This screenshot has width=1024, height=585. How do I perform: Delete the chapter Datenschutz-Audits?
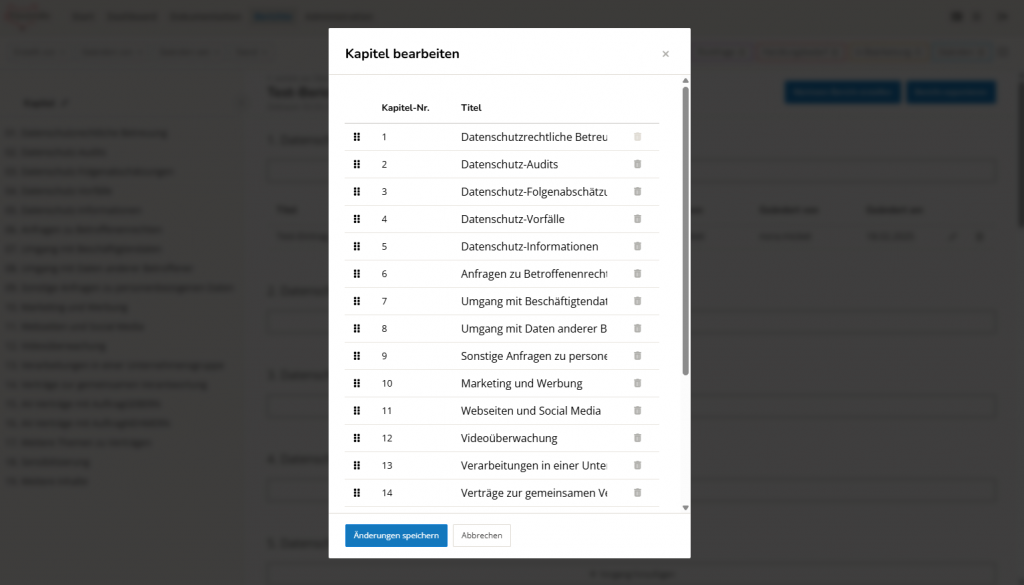638,164
